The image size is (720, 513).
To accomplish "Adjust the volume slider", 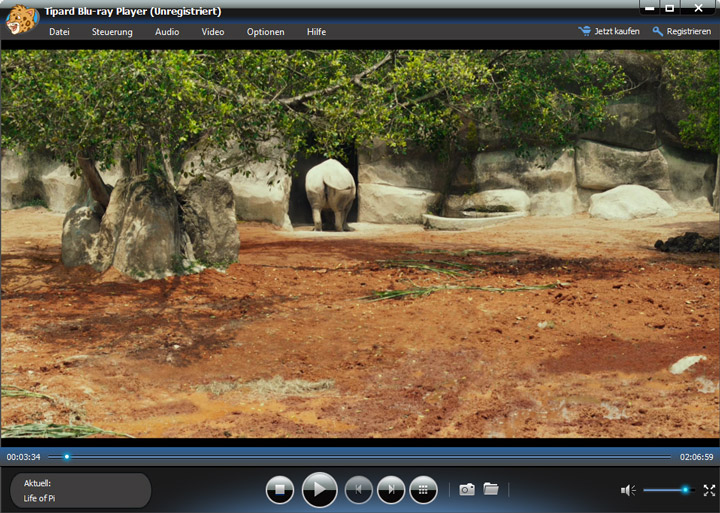I will click(x=669, y=490).
